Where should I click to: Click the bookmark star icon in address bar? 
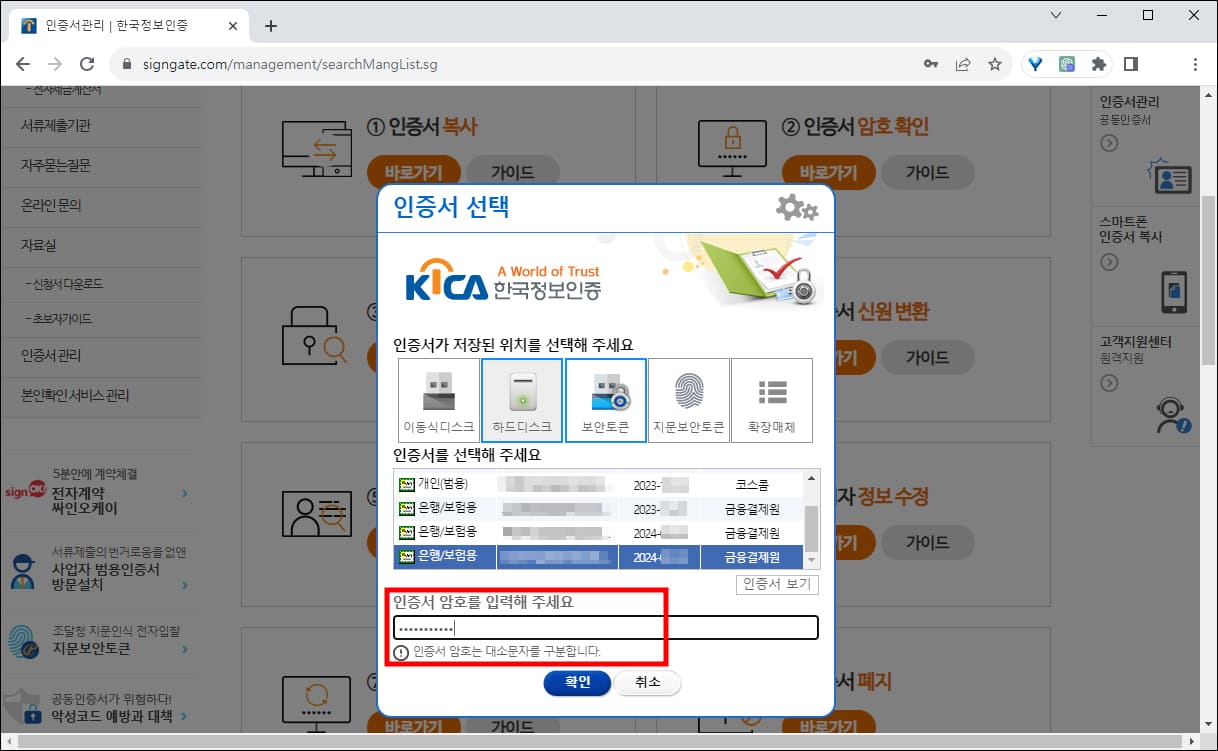pos(995,63)
